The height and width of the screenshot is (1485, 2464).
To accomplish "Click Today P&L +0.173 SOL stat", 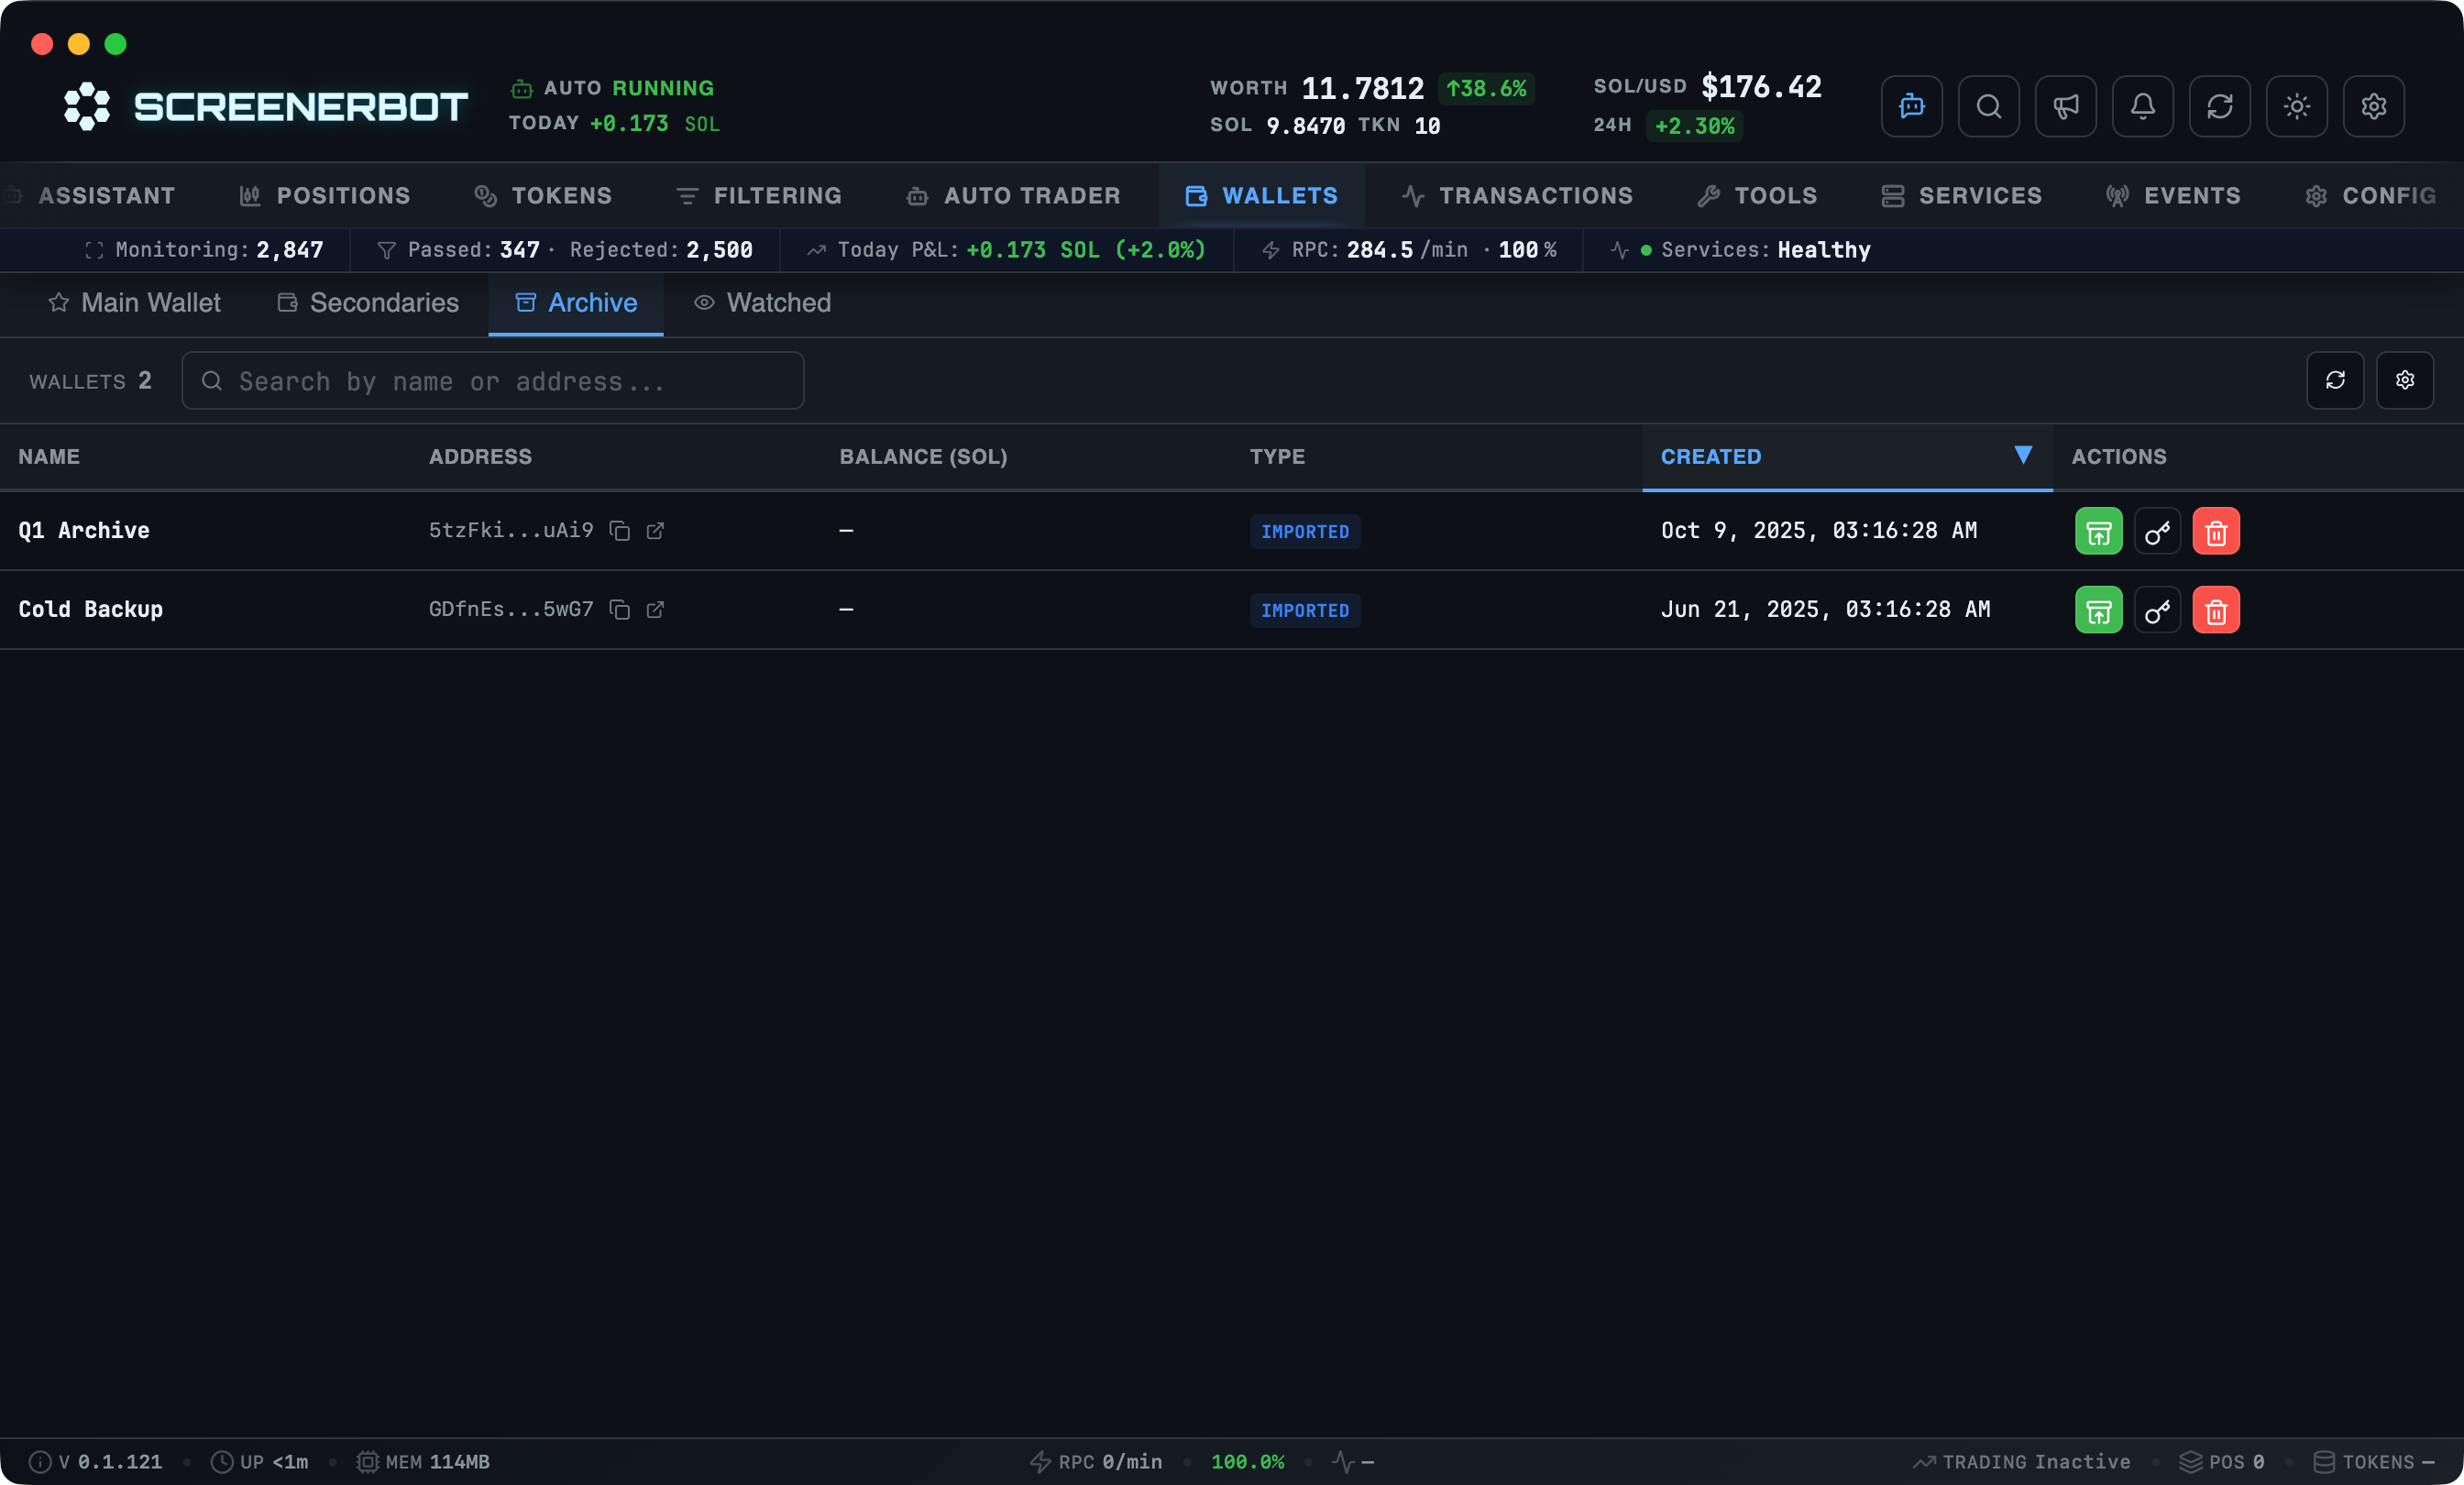I will [1007, 250].
